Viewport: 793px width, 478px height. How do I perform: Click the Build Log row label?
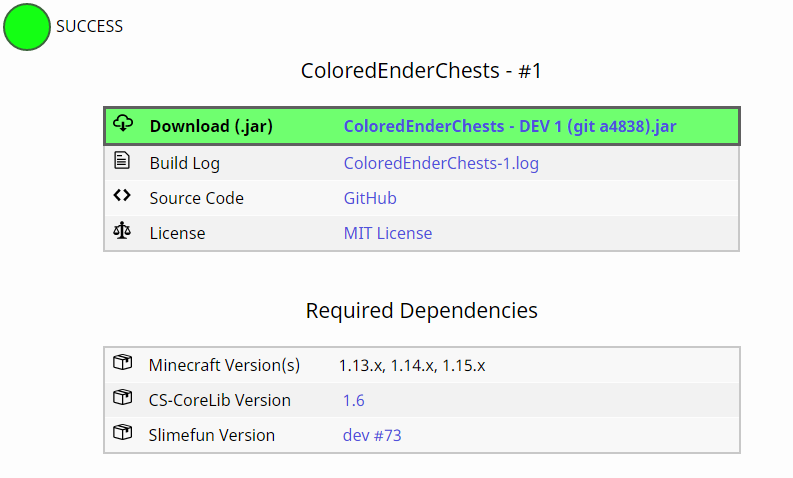click(185, 163)
